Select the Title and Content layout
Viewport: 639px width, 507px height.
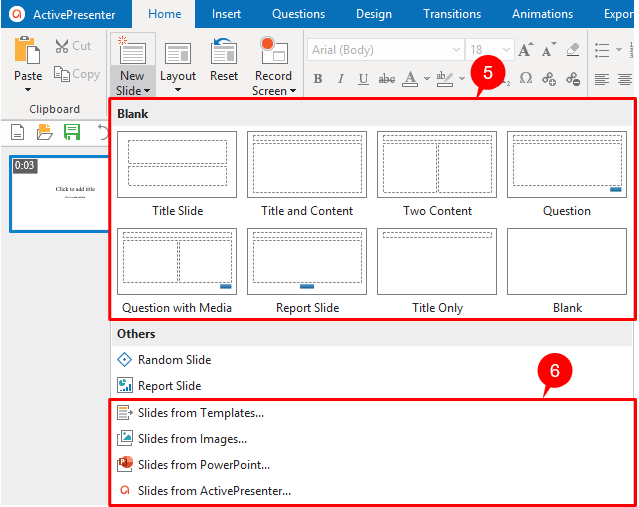tap(307, 165)
